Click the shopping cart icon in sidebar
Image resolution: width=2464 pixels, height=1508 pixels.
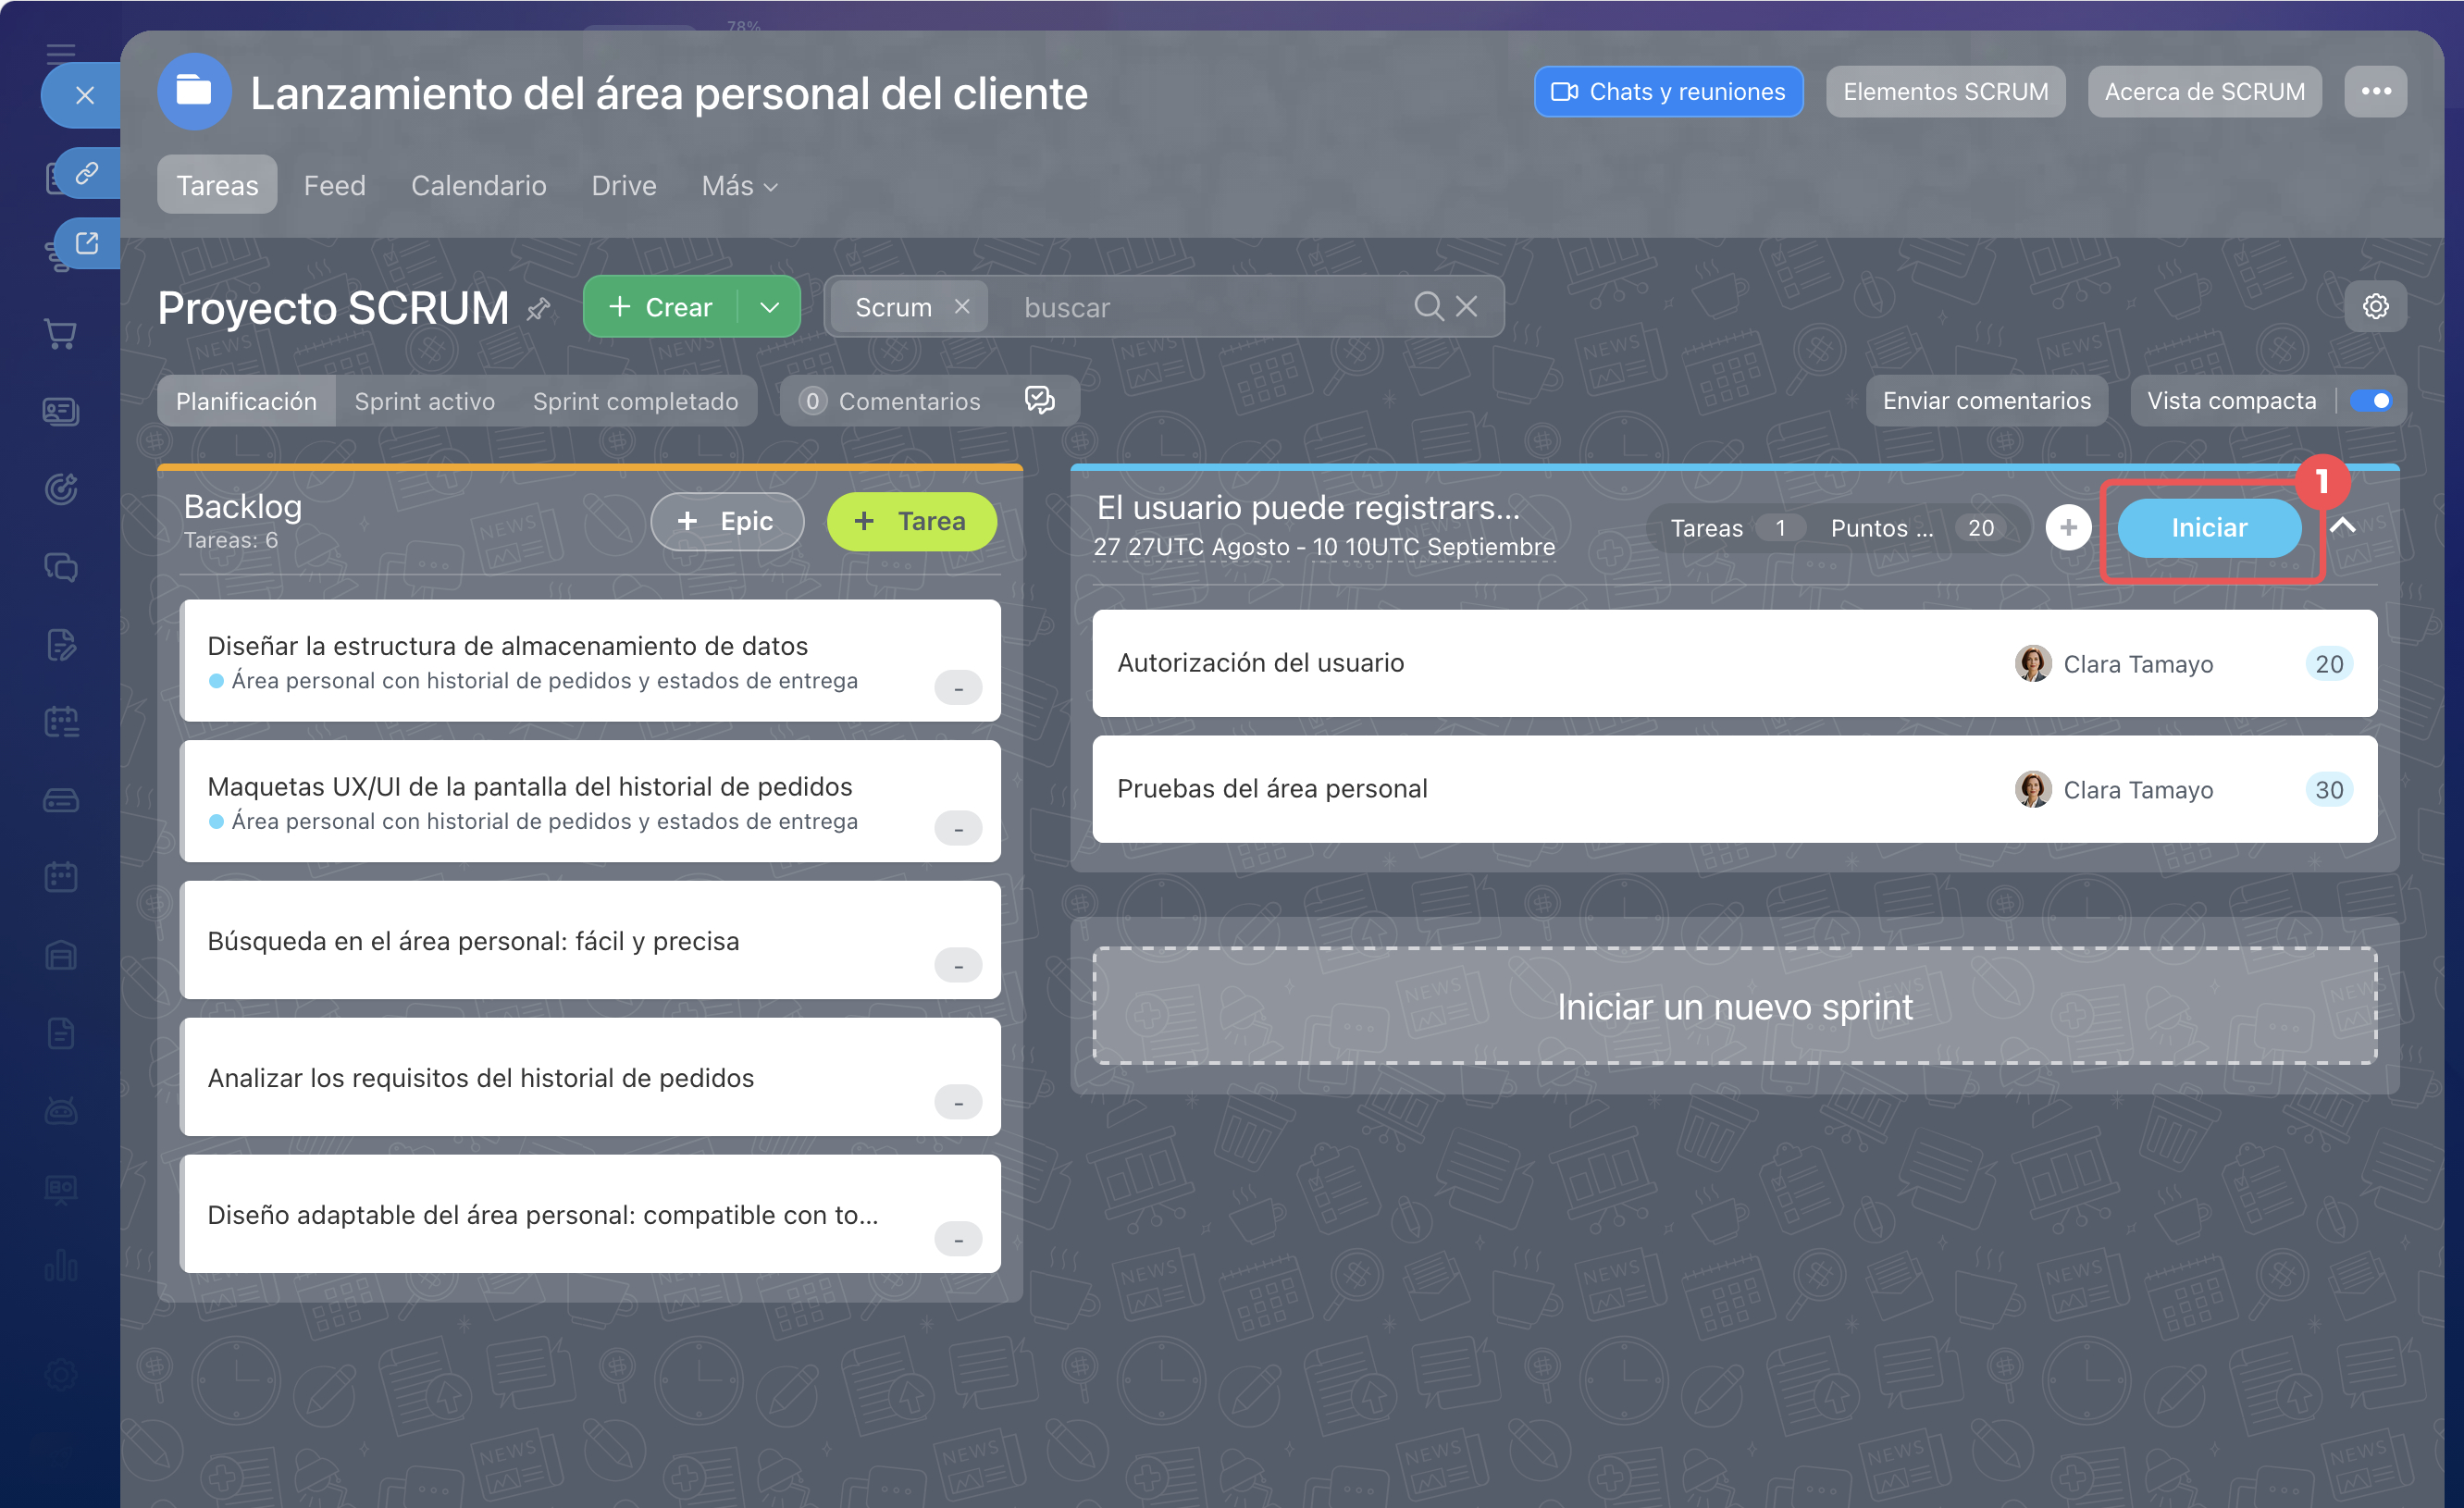click(x=61, y=334)
